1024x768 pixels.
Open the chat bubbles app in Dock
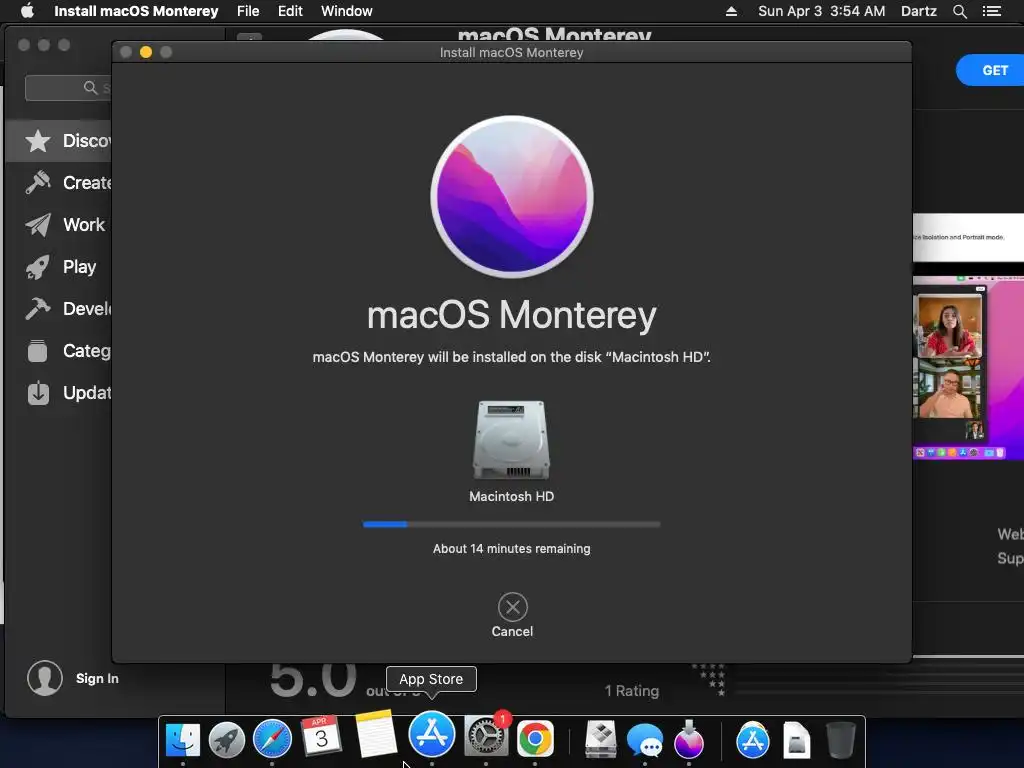point(645,741)
